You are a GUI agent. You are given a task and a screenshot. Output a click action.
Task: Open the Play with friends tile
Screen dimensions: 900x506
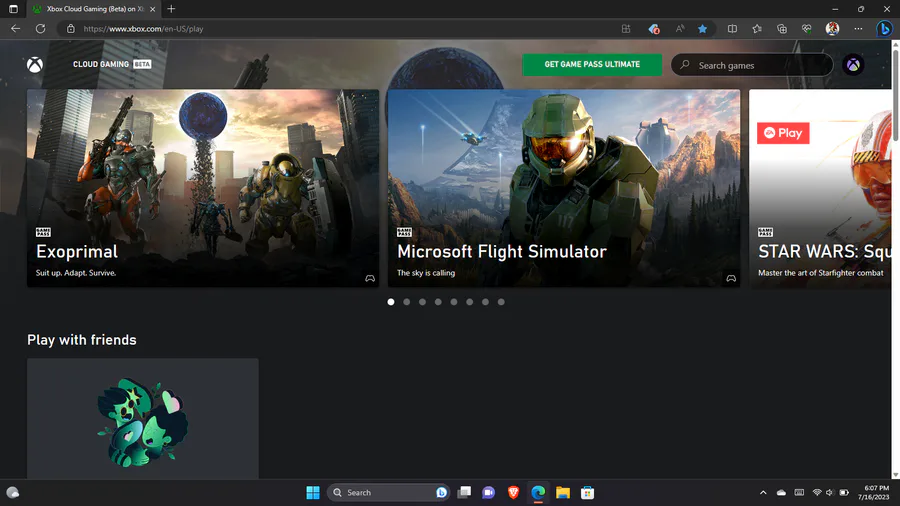click(143, 419)
